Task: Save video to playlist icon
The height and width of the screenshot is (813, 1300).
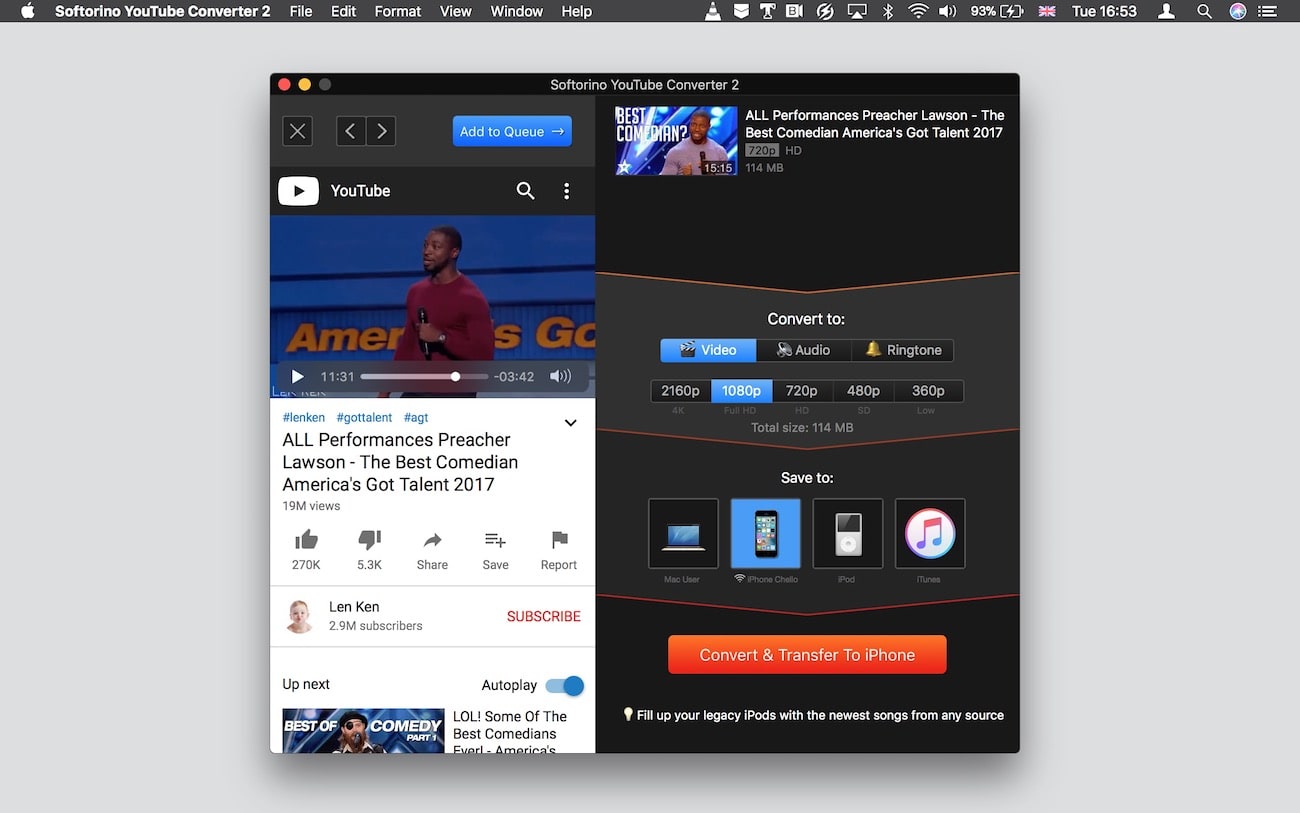Action: pos(495,540)
